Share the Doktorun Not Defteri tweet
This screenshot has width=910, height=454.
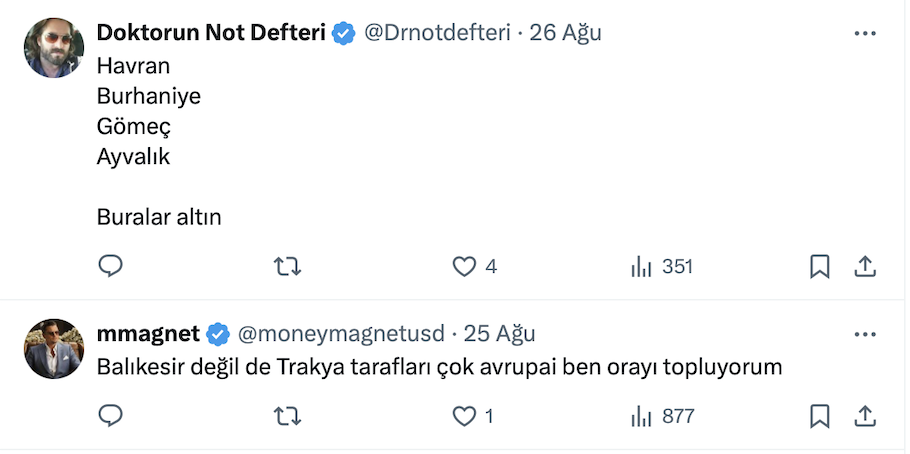click(865, 266)
